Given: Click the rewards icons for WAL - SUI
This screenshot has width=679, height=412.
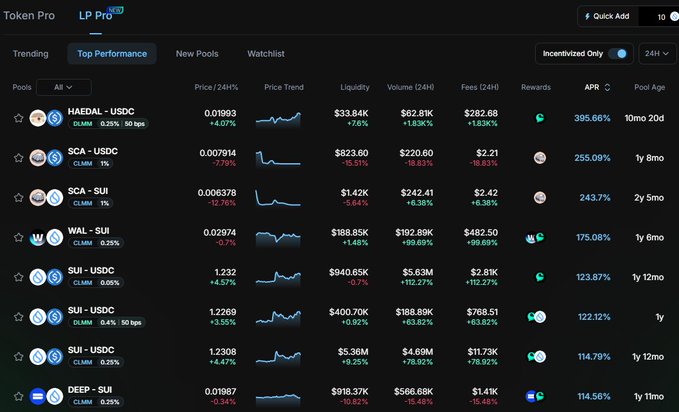Looking at the screenshot, I should point(535,237).
